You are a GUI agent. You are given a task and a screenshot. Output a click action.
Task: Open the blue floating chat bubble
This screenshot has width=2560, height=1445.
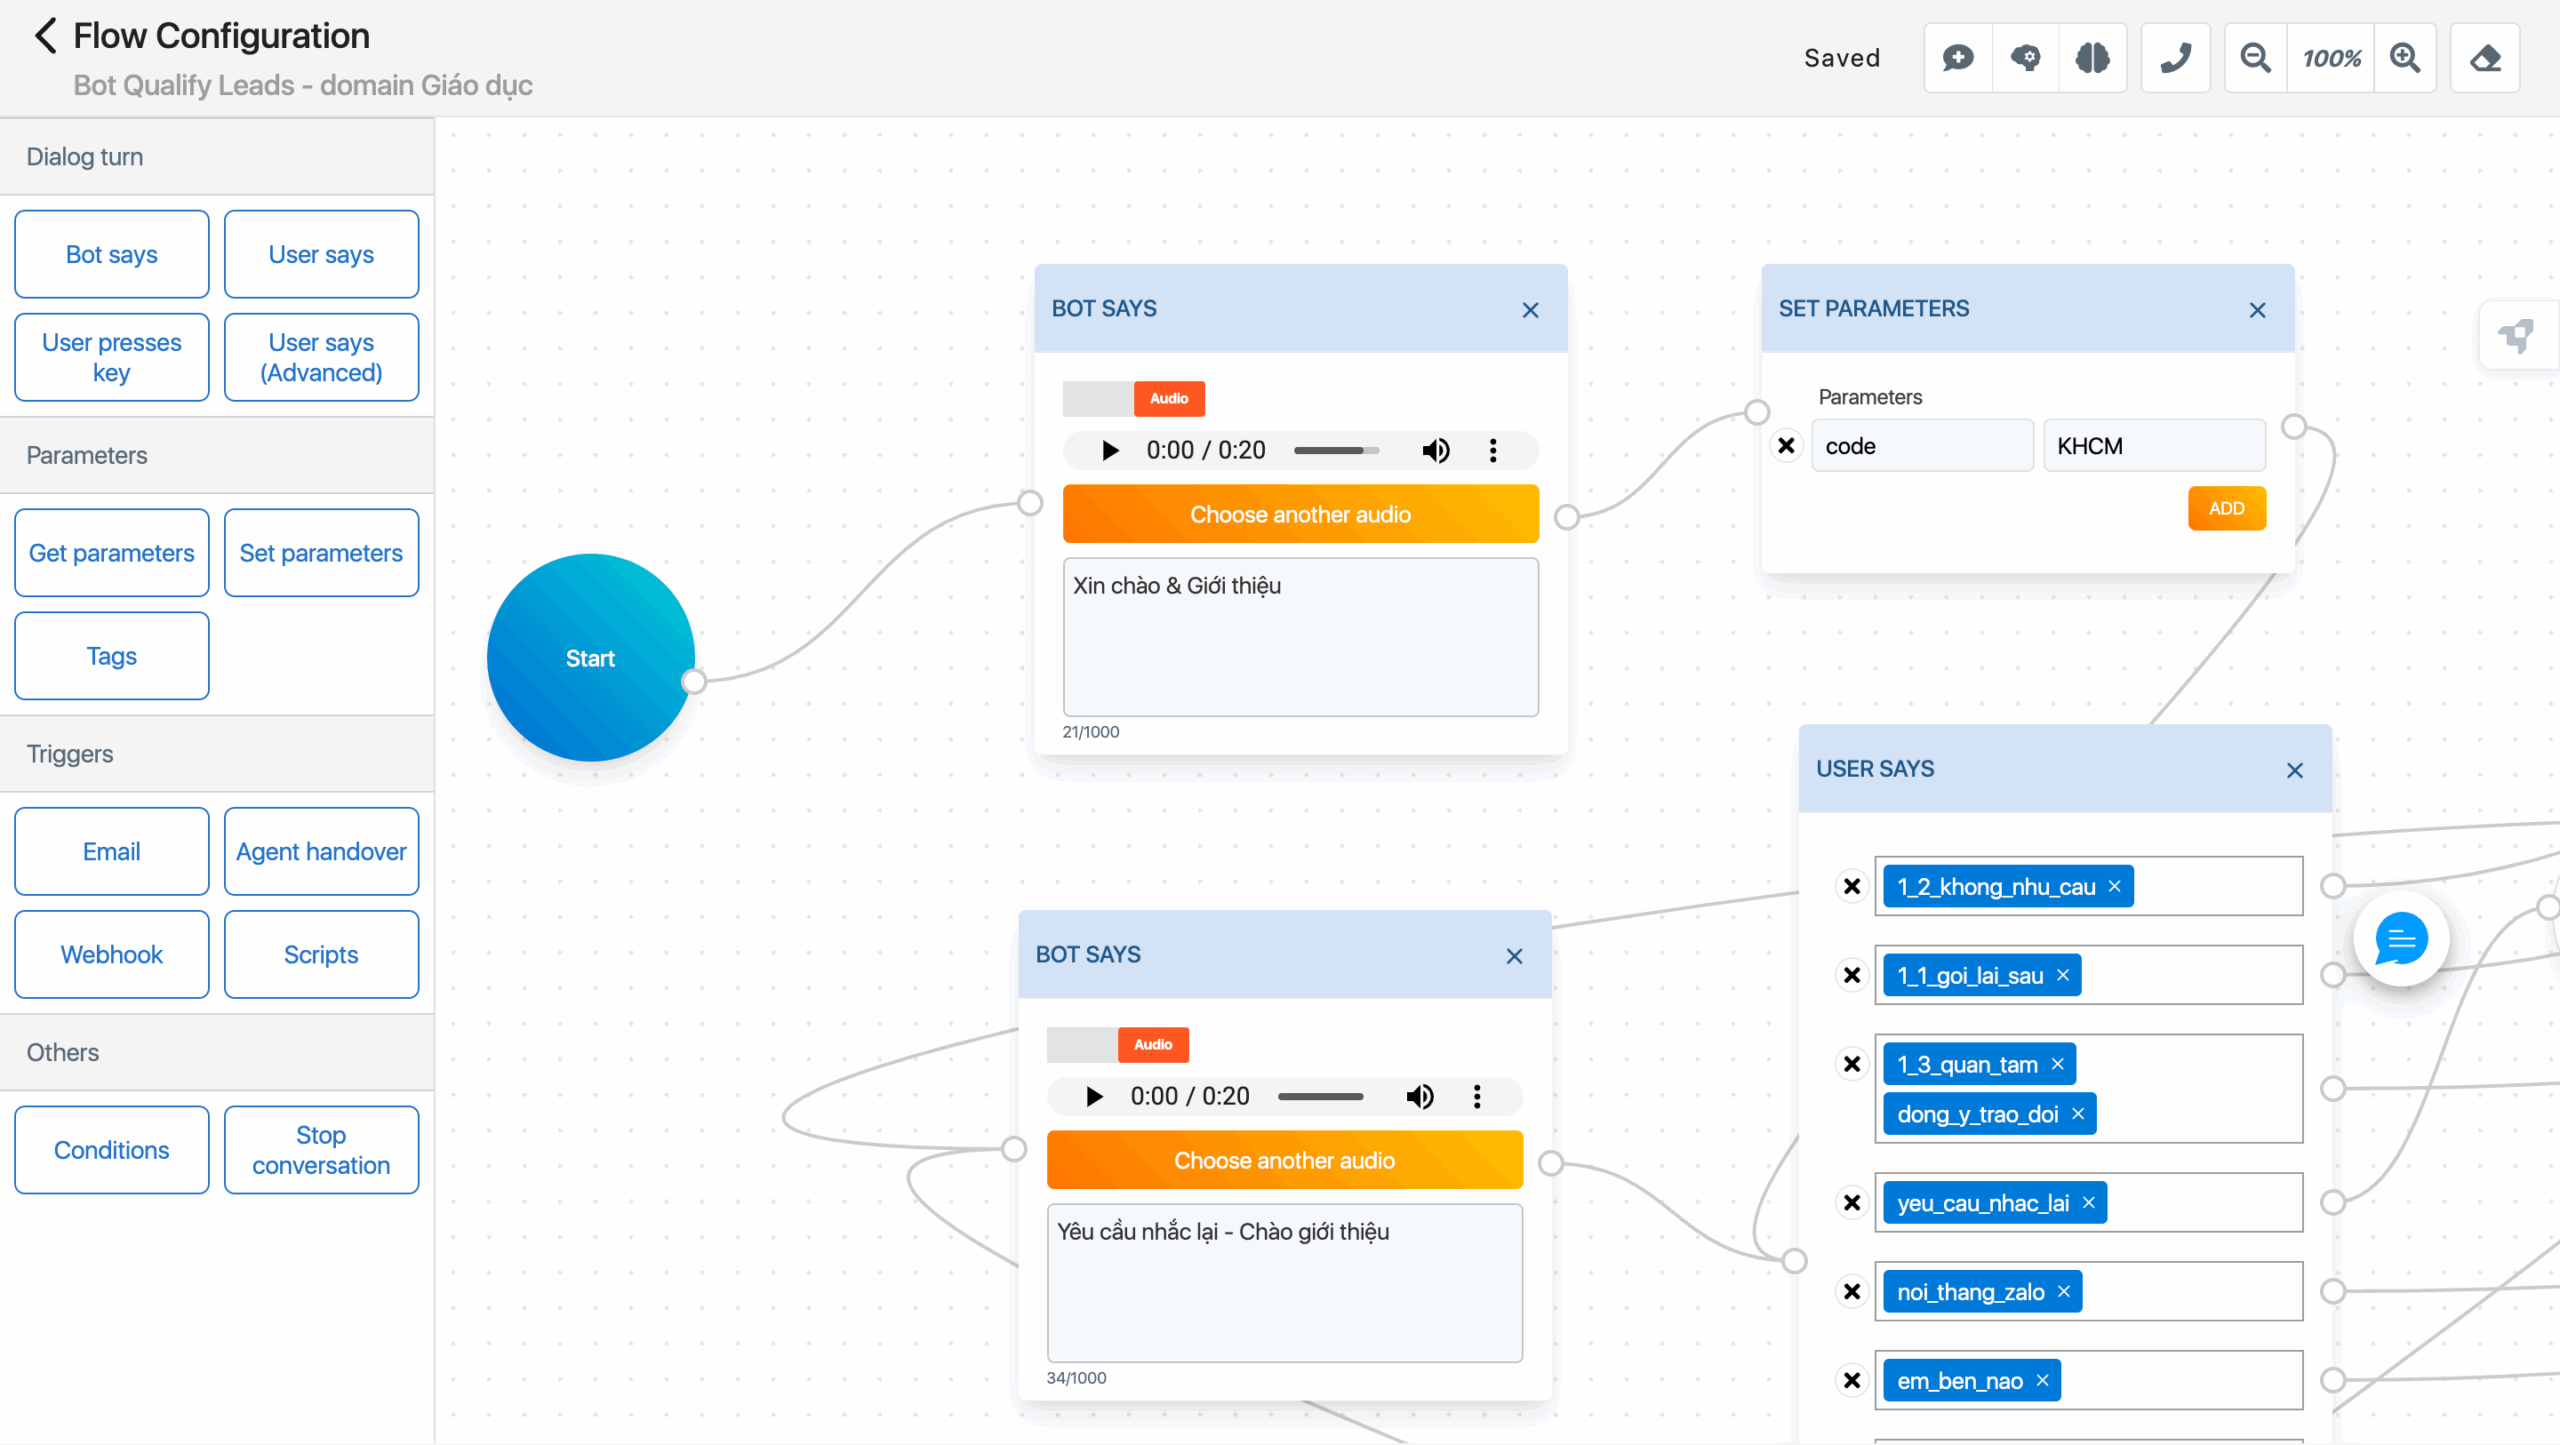click(2401, 939)
